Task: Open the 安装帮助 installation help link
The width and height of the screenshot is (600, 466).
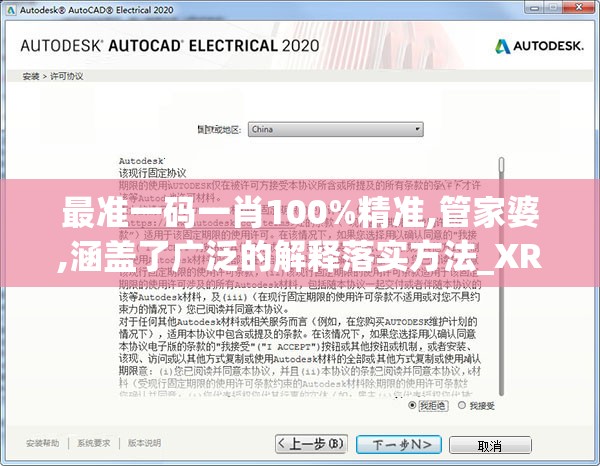Action: pyautogui.click(x=43, y=443)
